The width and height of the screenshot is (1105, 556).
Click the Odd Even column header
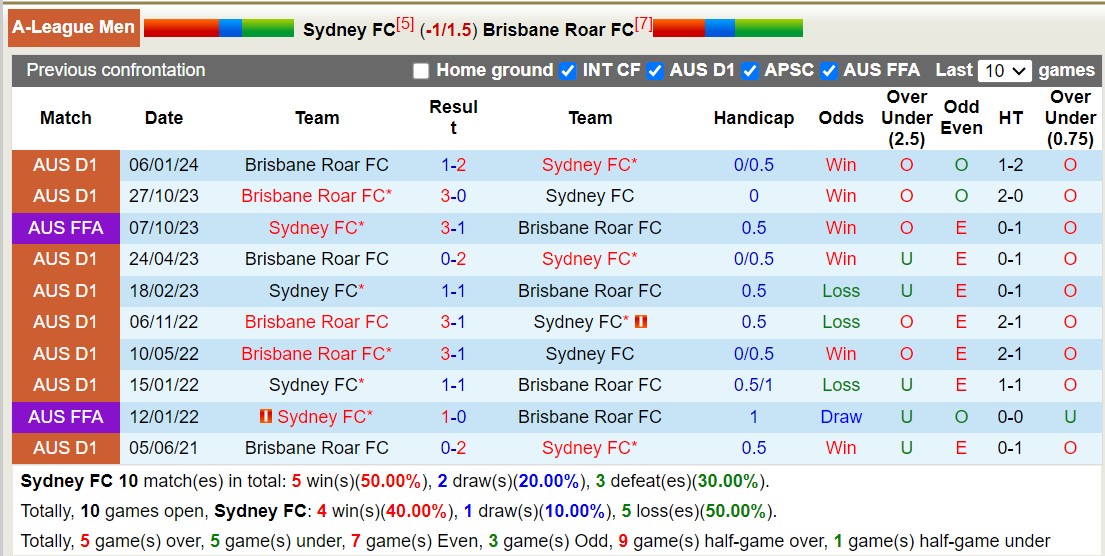(x=961, y=118)
